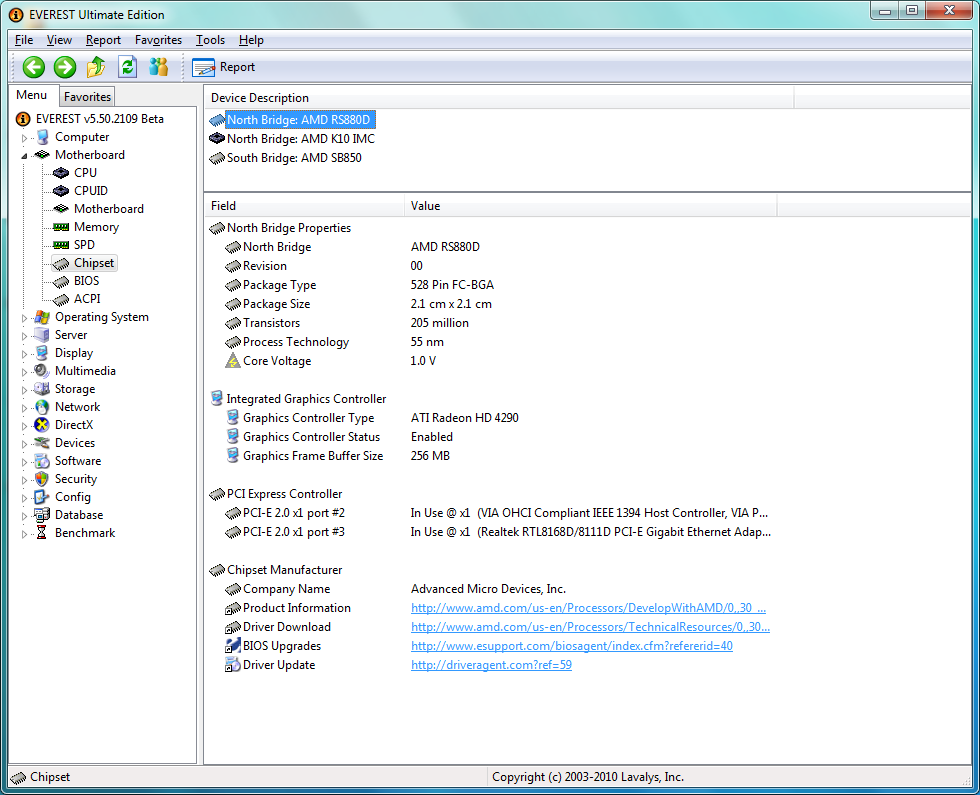Open the esupport.com BIOS Upgrades link
980x795 pixels.
[x=571, y=646]
